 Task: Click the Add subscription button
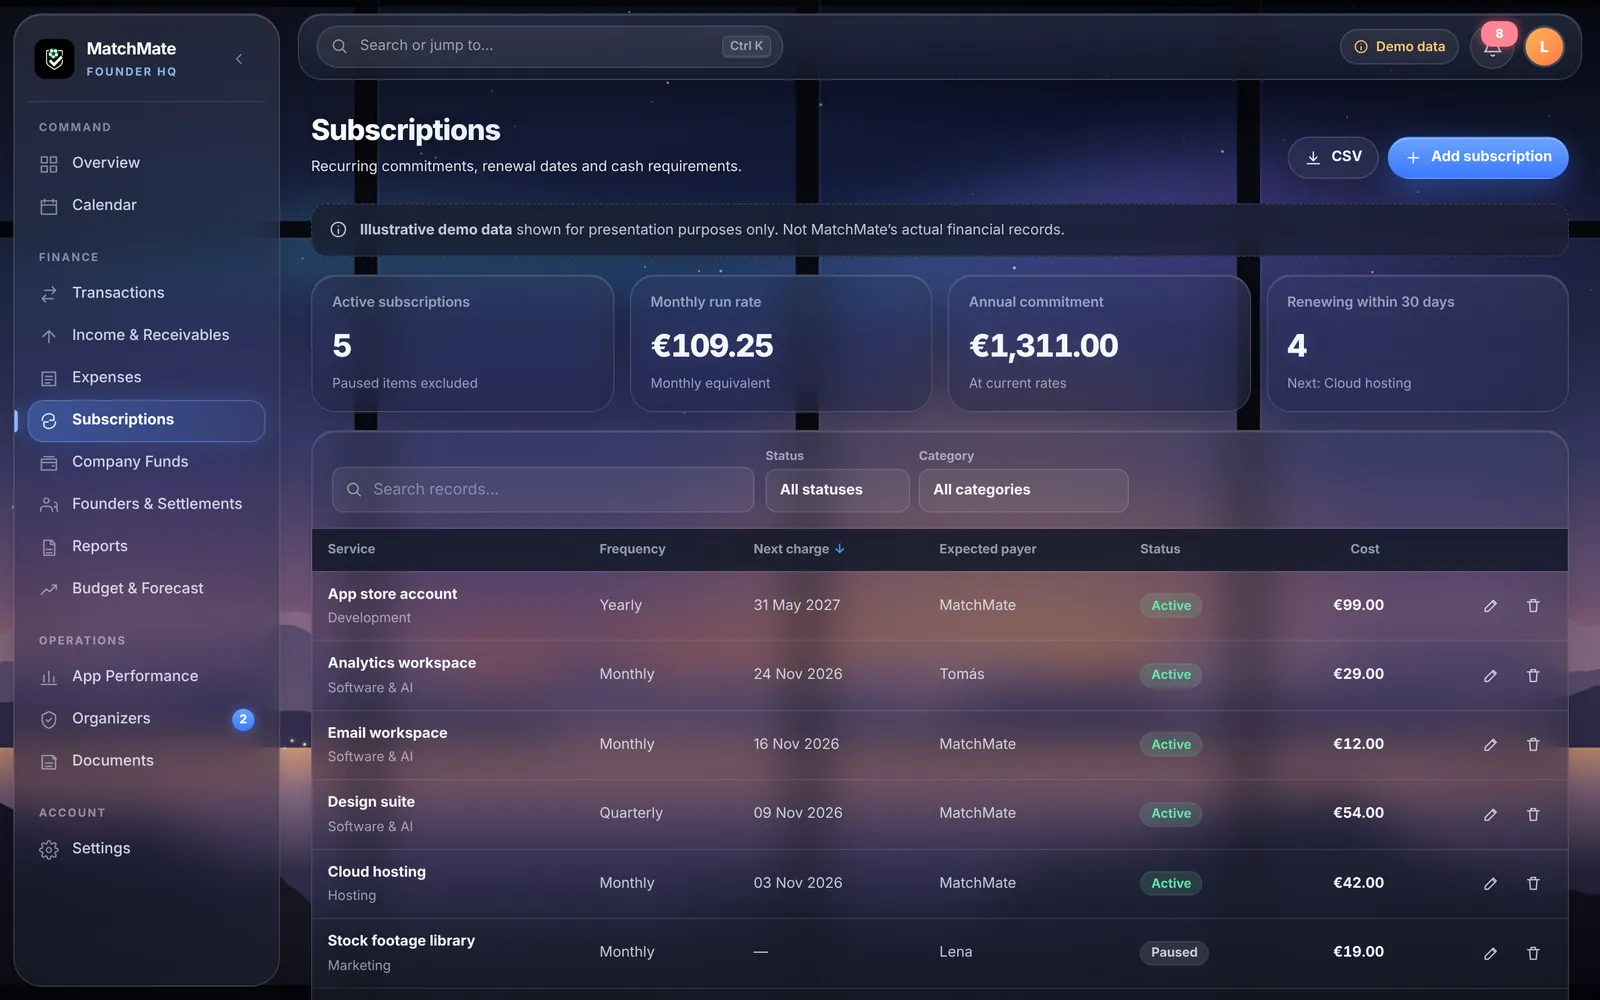click(x=1478, y=157)
